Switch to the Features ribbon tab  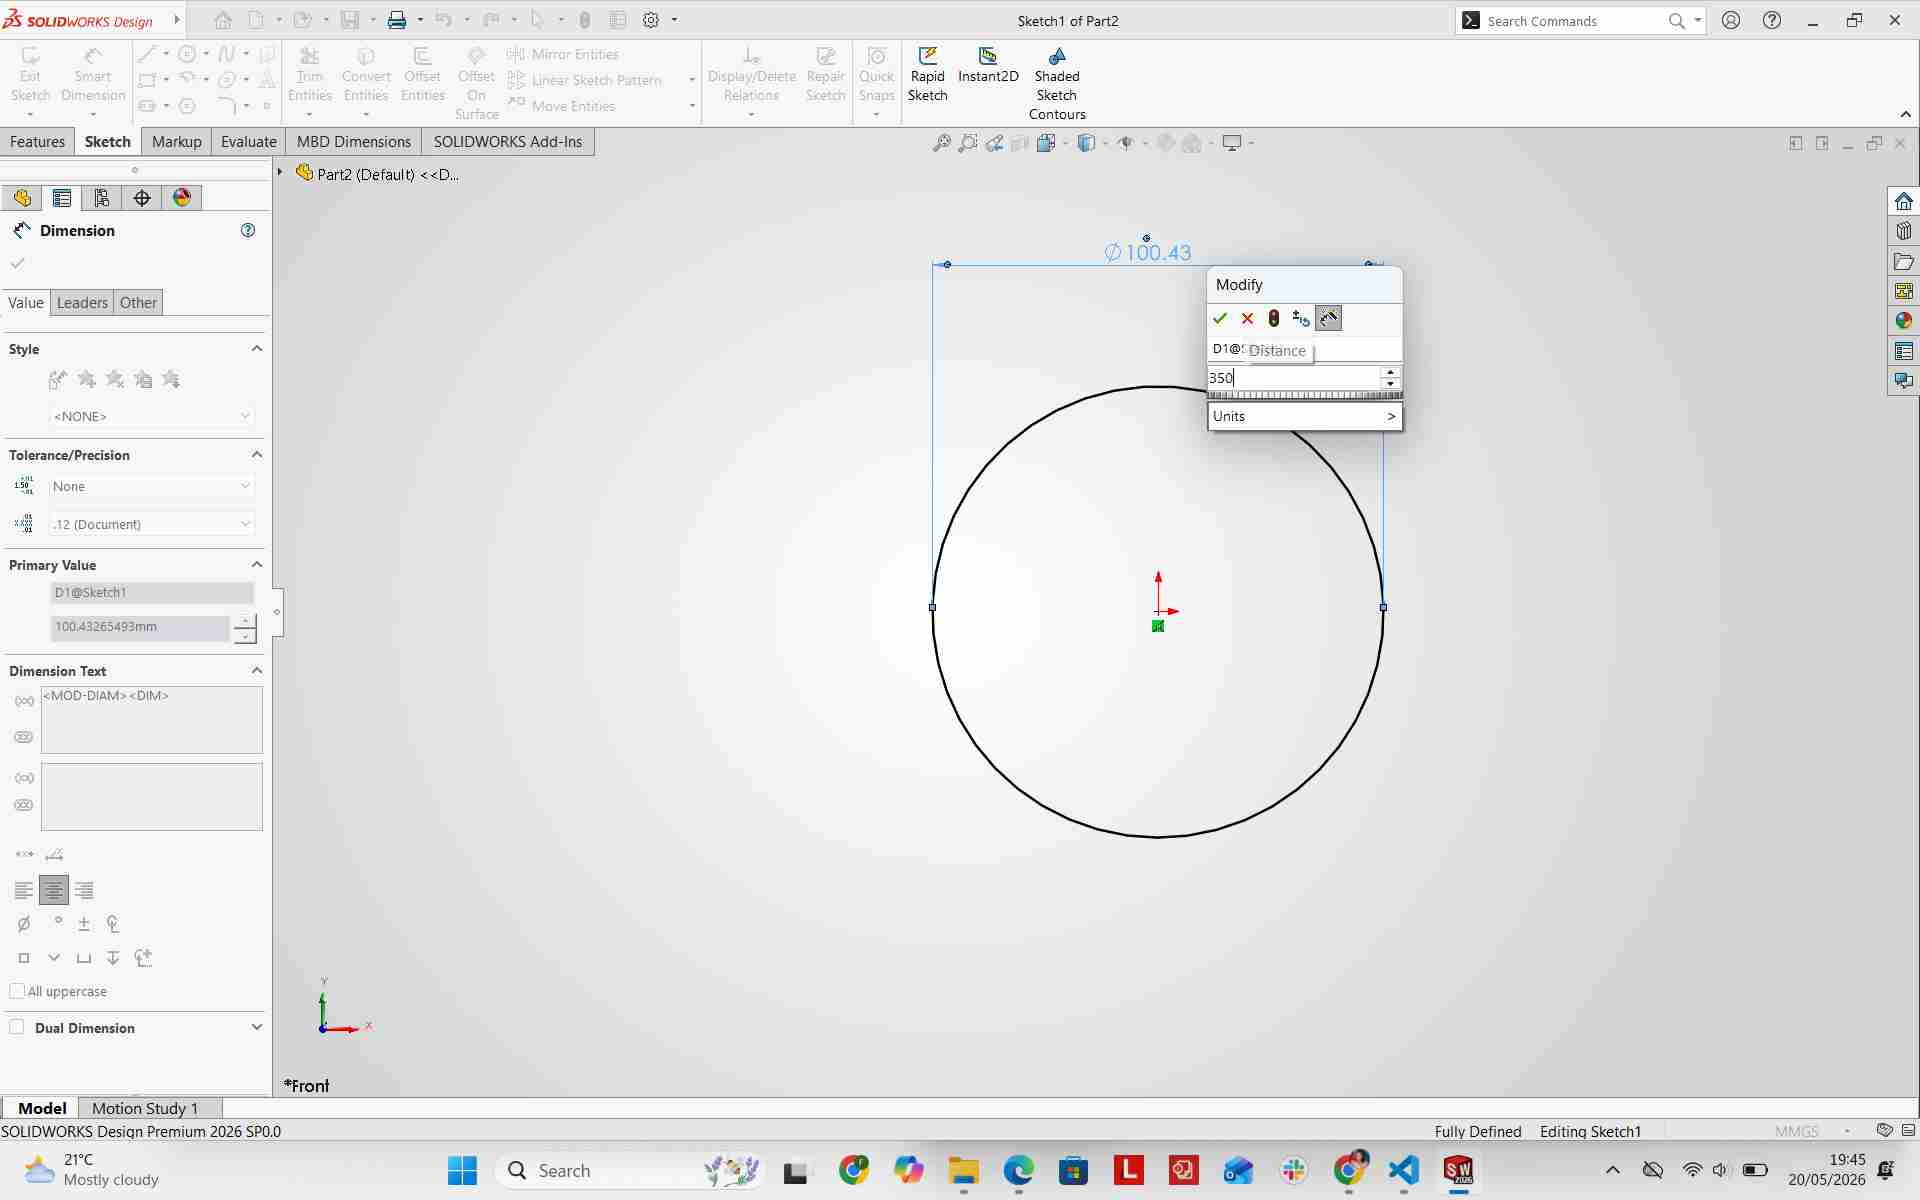37,142
